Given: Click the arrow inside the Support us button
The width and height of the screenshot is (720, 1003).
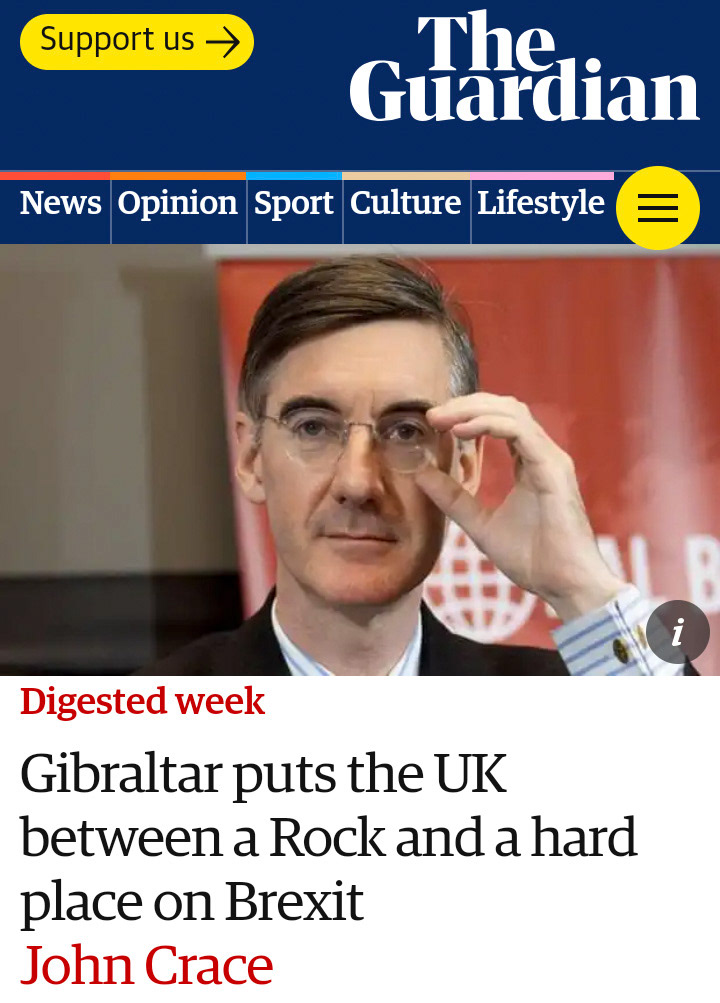Looking at the screenshot, I should pos(223,42).
